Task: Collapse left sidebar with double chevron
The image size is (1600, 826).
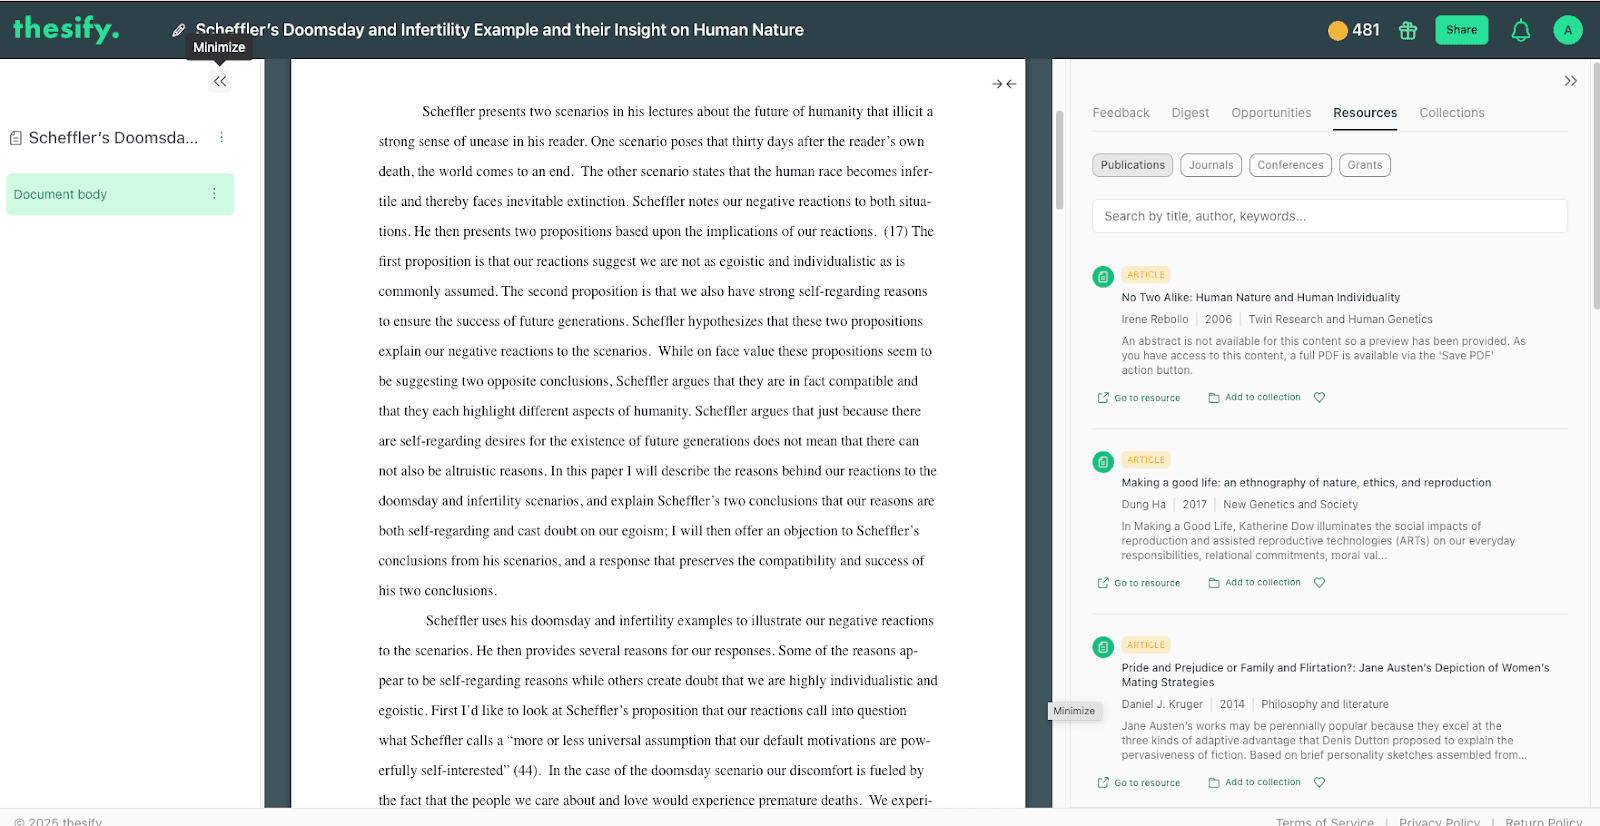Action: [220, 81]
